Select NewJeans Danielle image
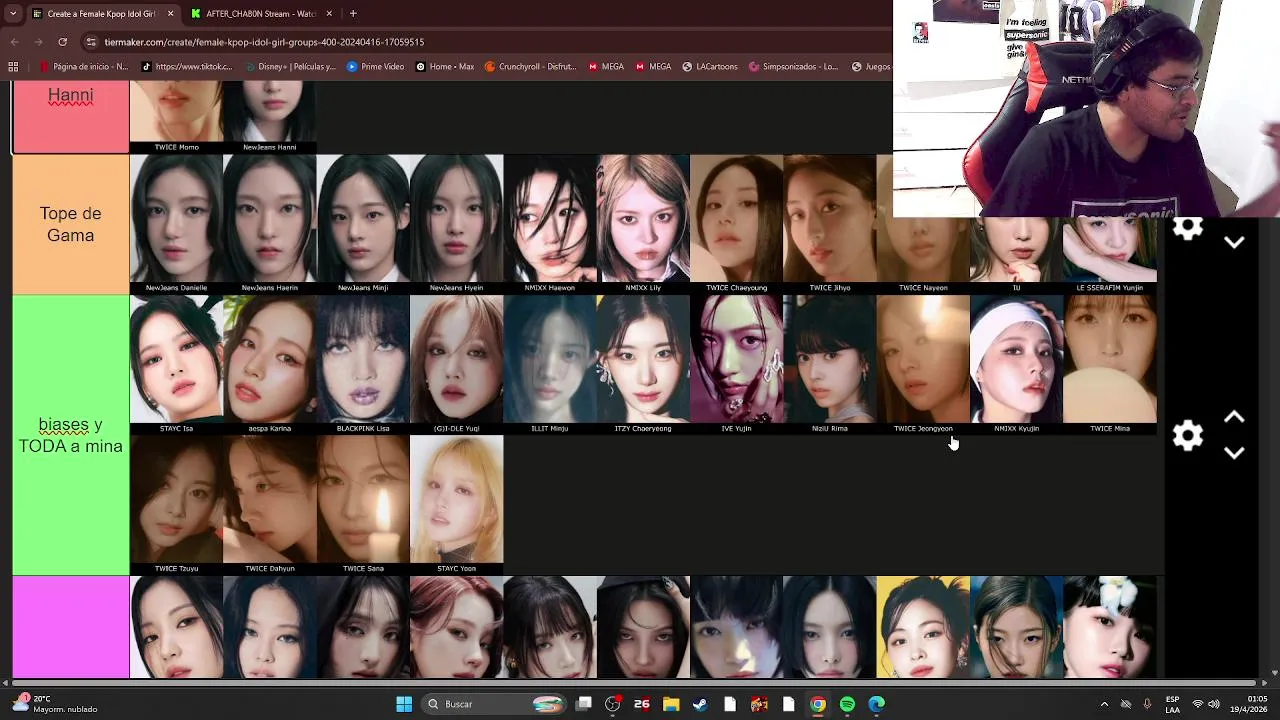 pyautogui.click(x=176, y=224)
